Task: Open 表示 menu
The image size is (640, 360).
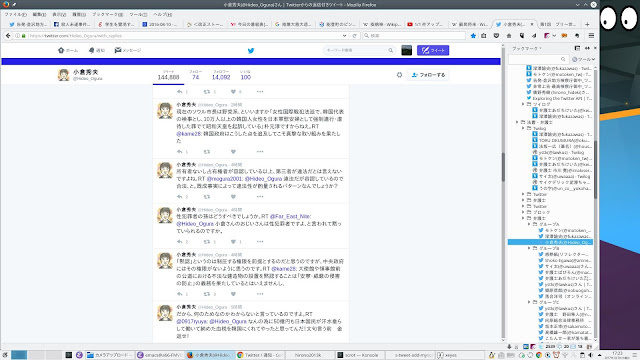Action: (x=59, y=14)
